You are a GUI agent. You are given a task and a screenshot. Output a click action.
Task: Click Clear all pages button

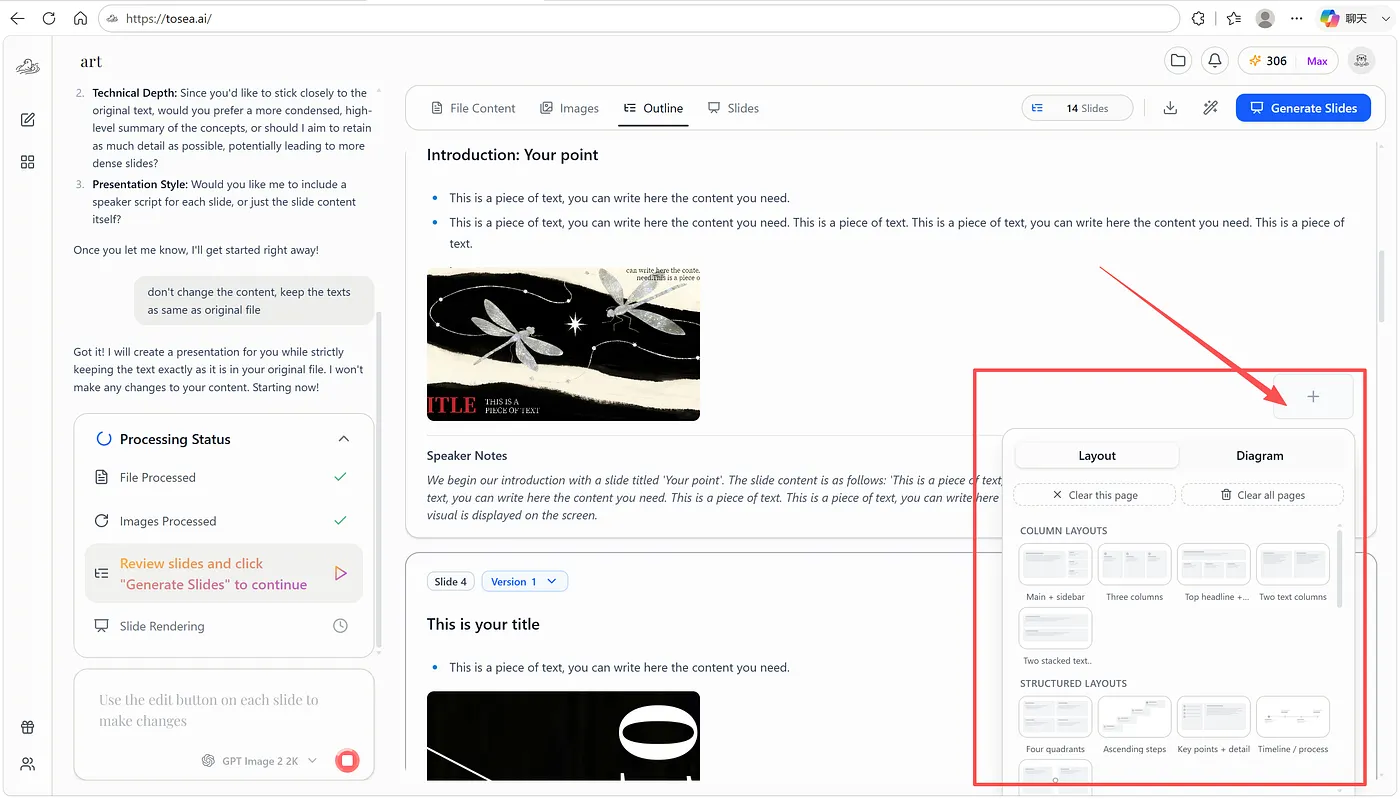[1262, 495]
